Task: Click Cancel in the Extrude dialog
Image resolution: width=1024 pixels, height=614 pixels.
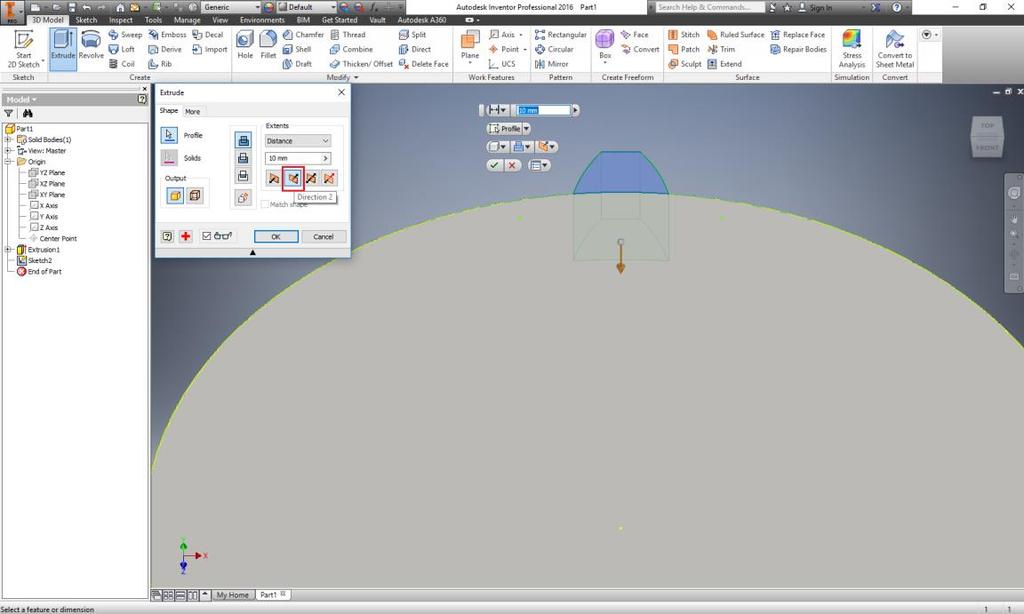Action: pyautogui.click(x=323, y=236)
